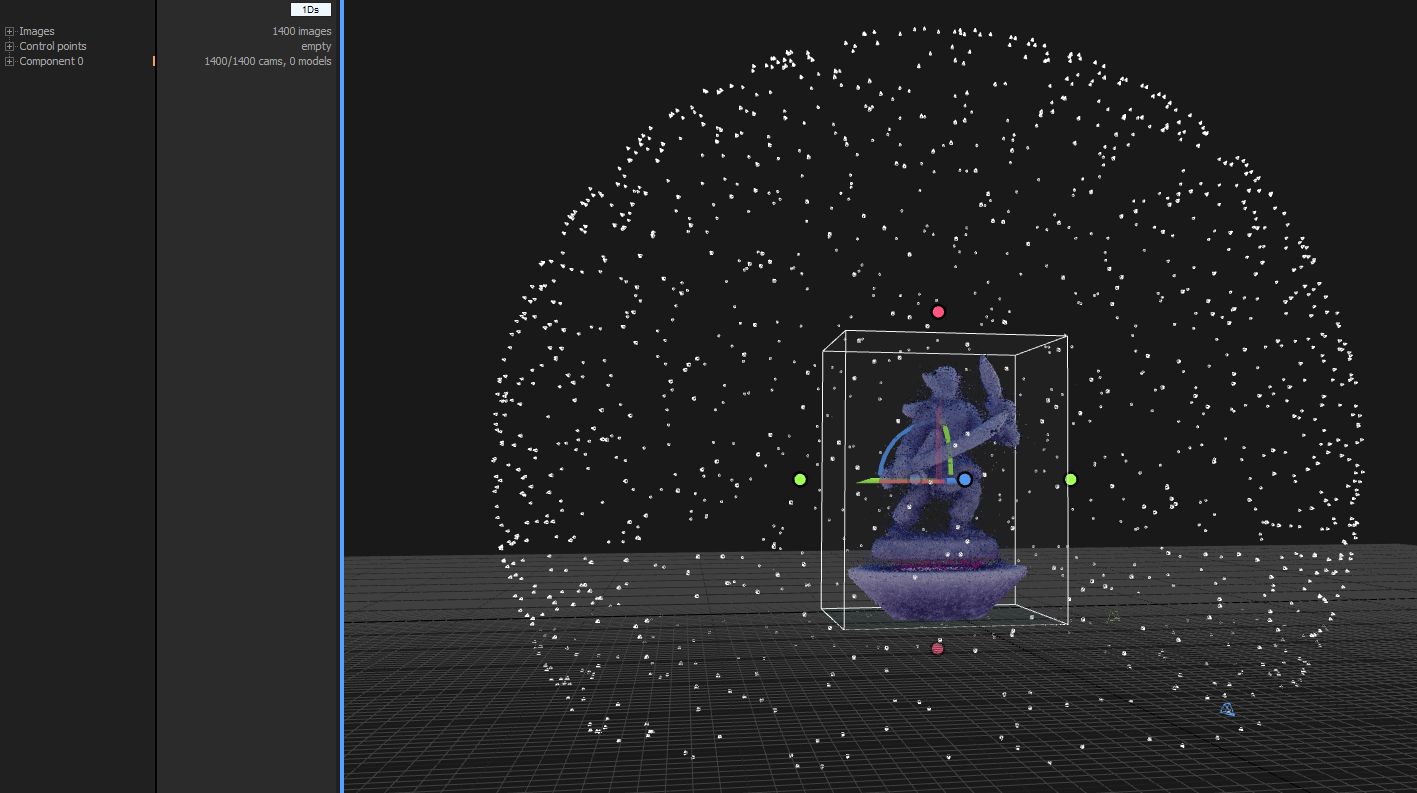Click the 'empty' status next to Control points
The height and width of the screenshot is (793, 1417).
(x=318, y=46)
